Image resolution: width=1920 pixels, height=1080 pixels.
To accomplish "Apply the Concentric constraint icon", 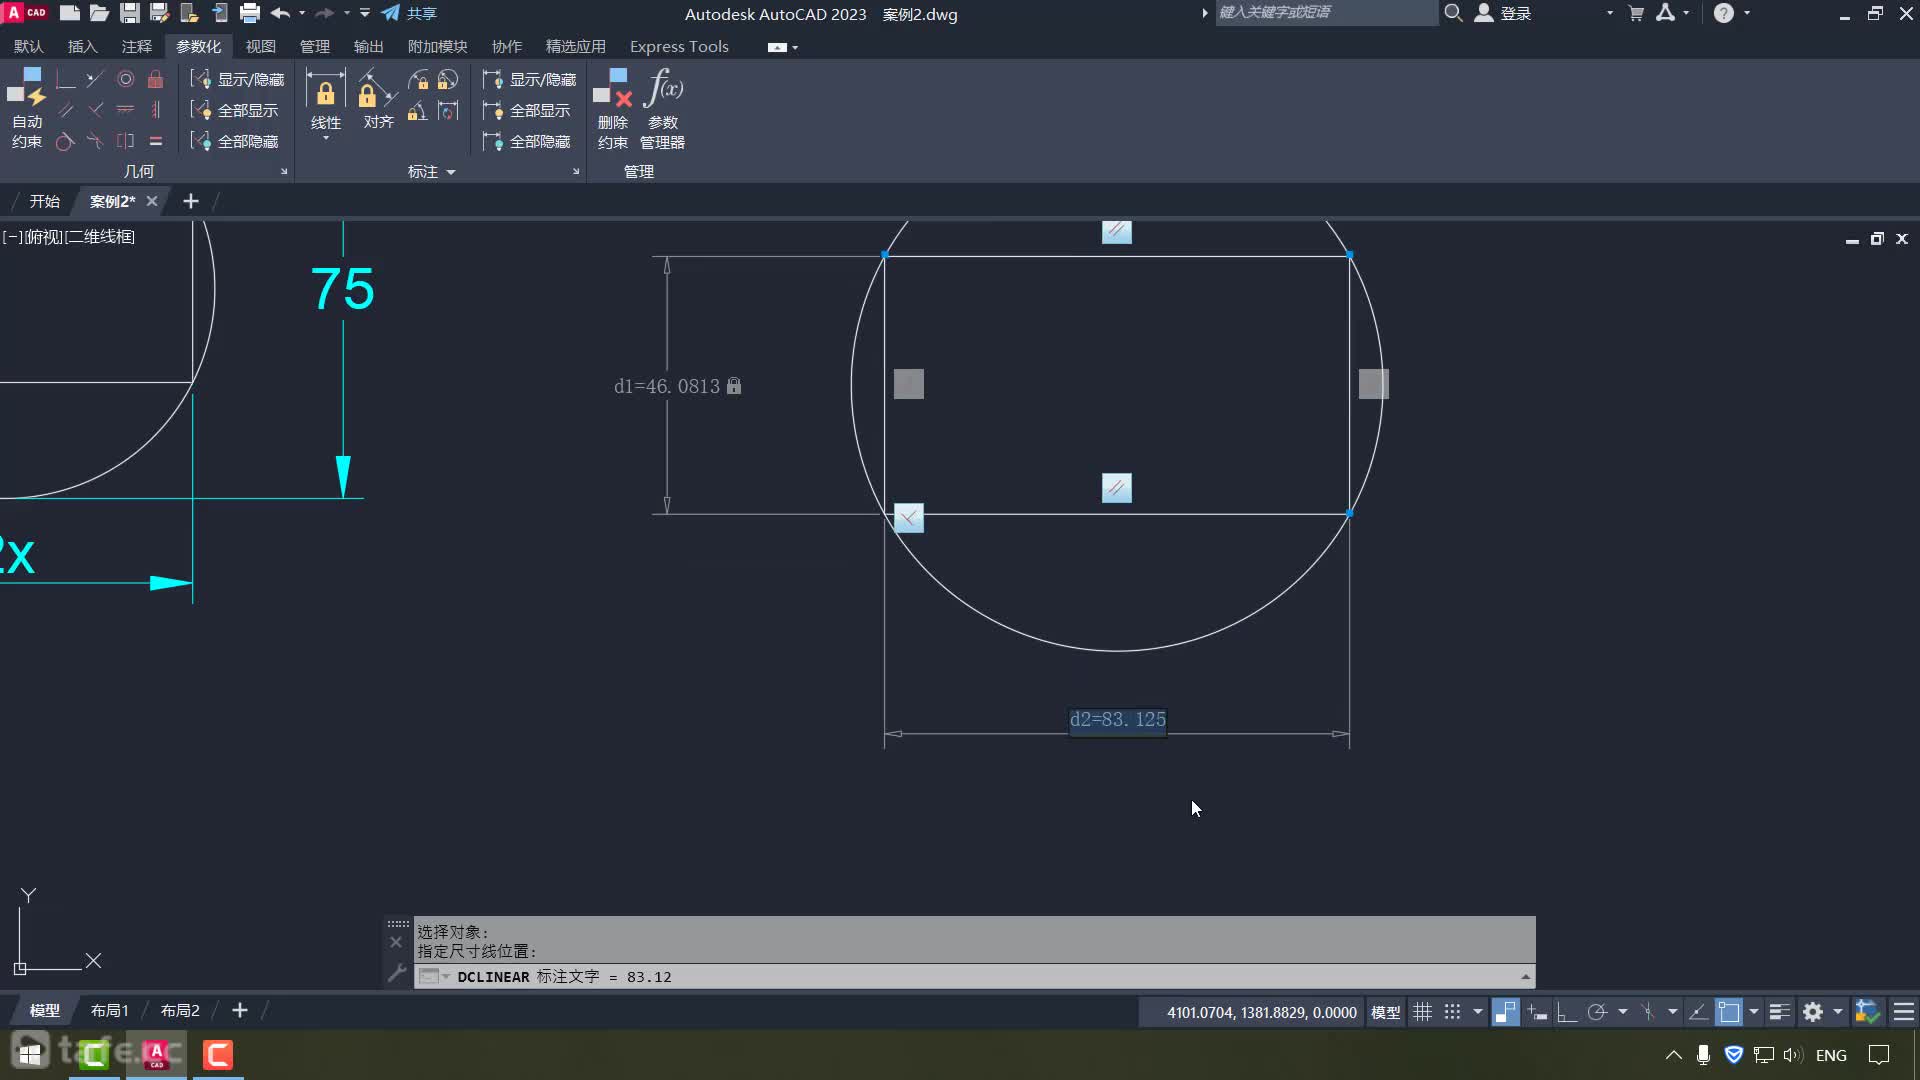I will [126, 79].
